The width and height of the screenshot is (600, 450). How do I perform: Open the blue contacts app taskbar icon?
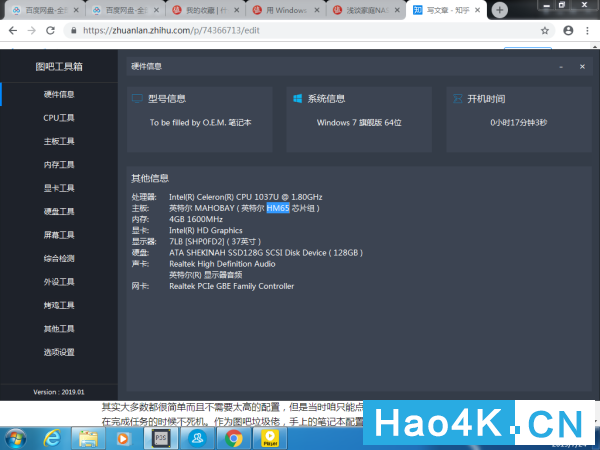pyautogui.click(x=197, y=439)
